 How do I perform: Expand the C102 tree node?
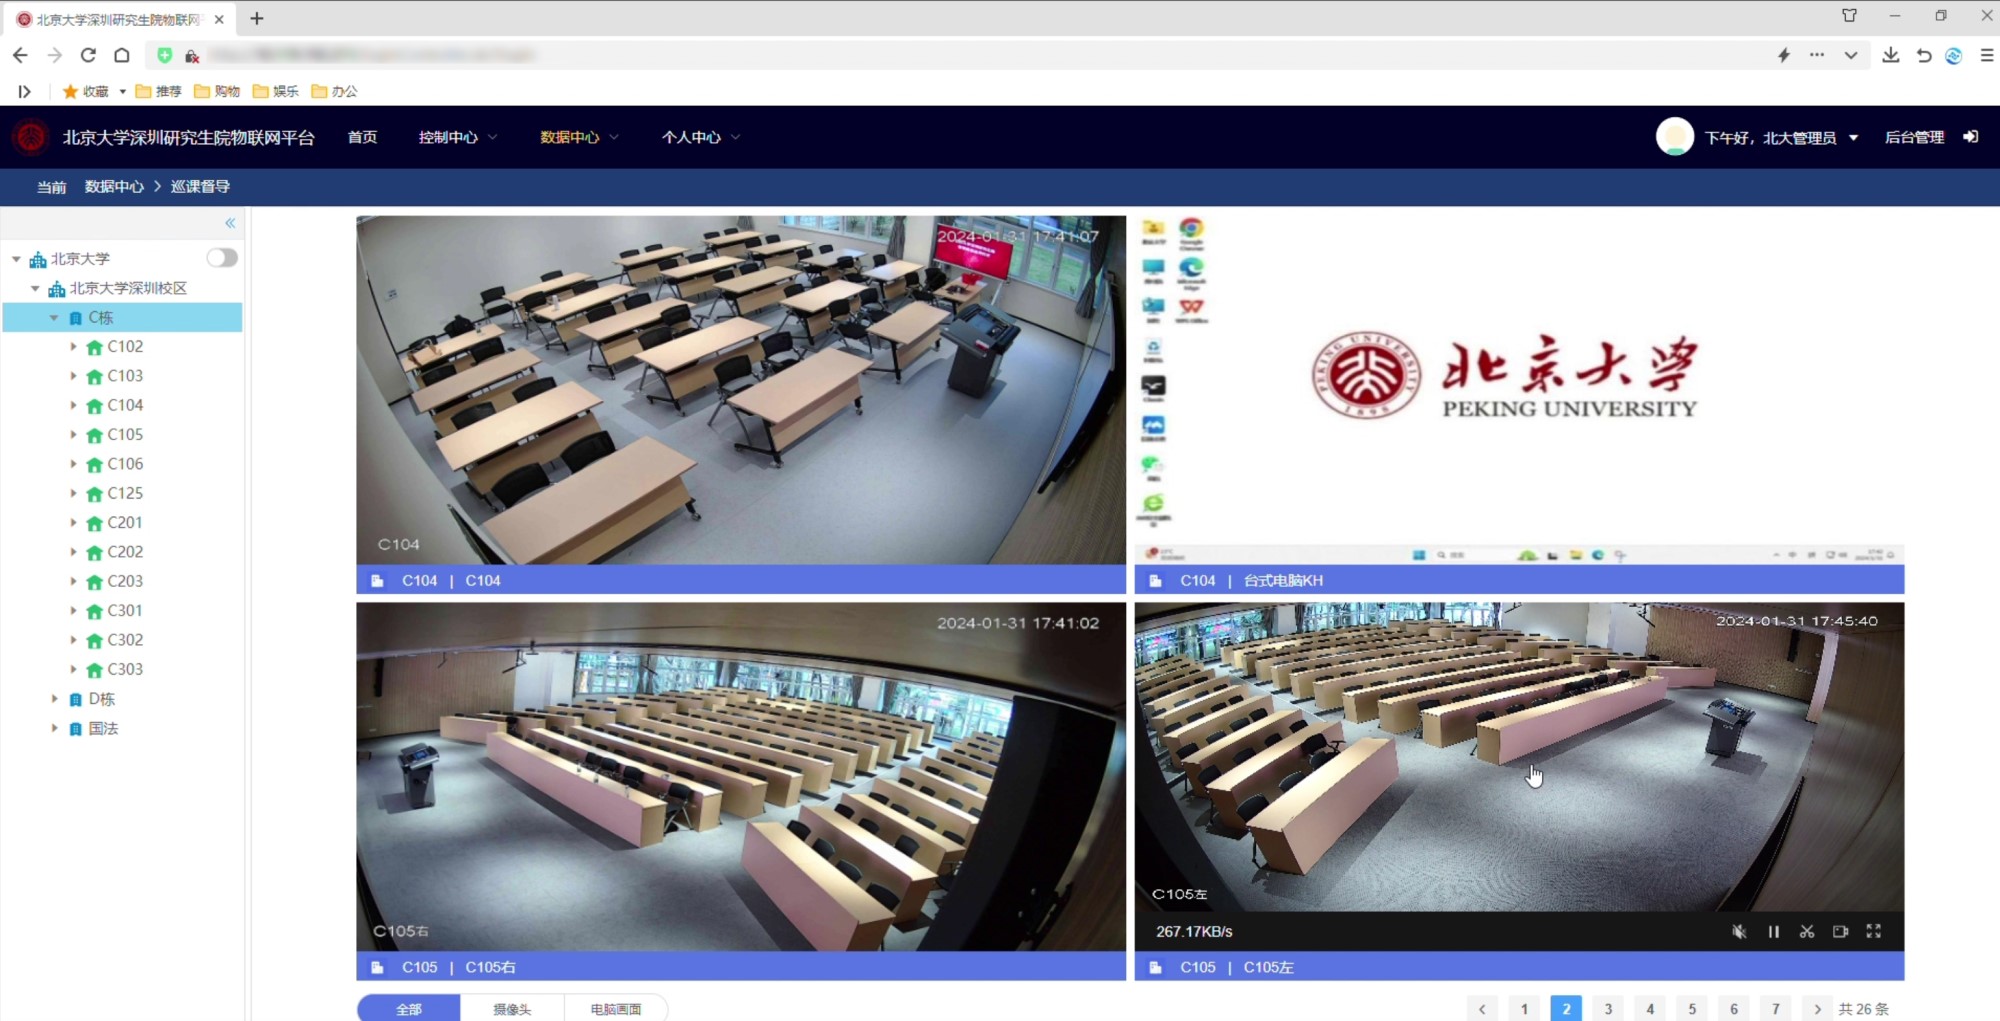[x=73, y=347]
